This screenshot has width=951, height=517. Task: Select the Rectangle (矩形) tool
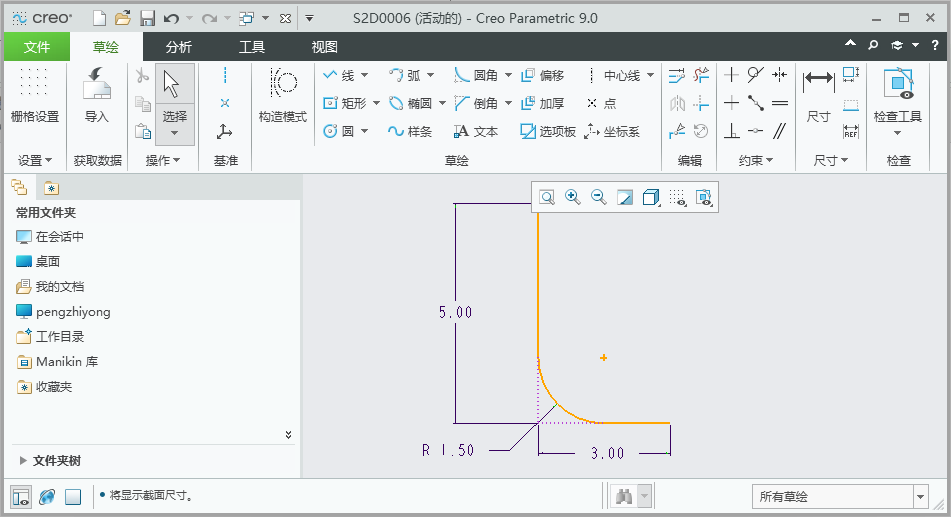click(344, 103)
